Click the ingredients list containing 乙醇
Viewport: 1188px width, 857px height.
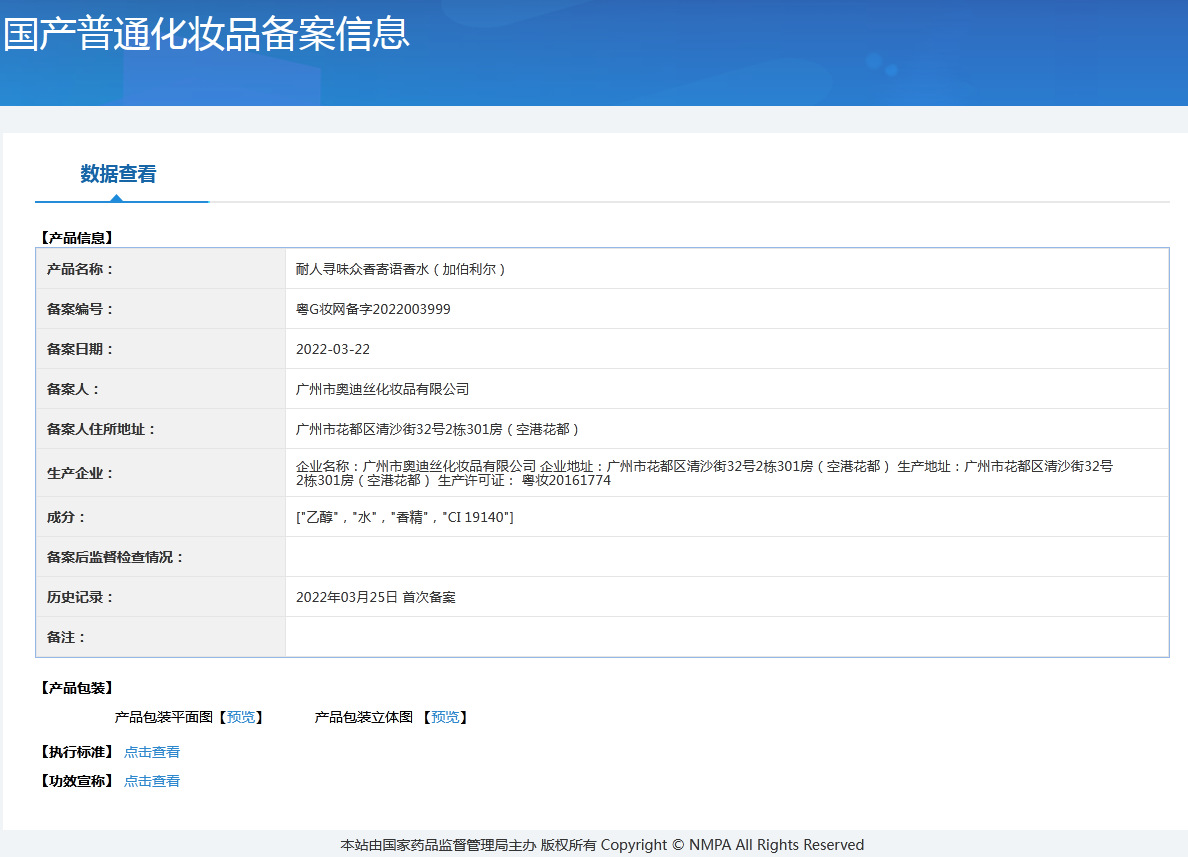click(406, 516)
